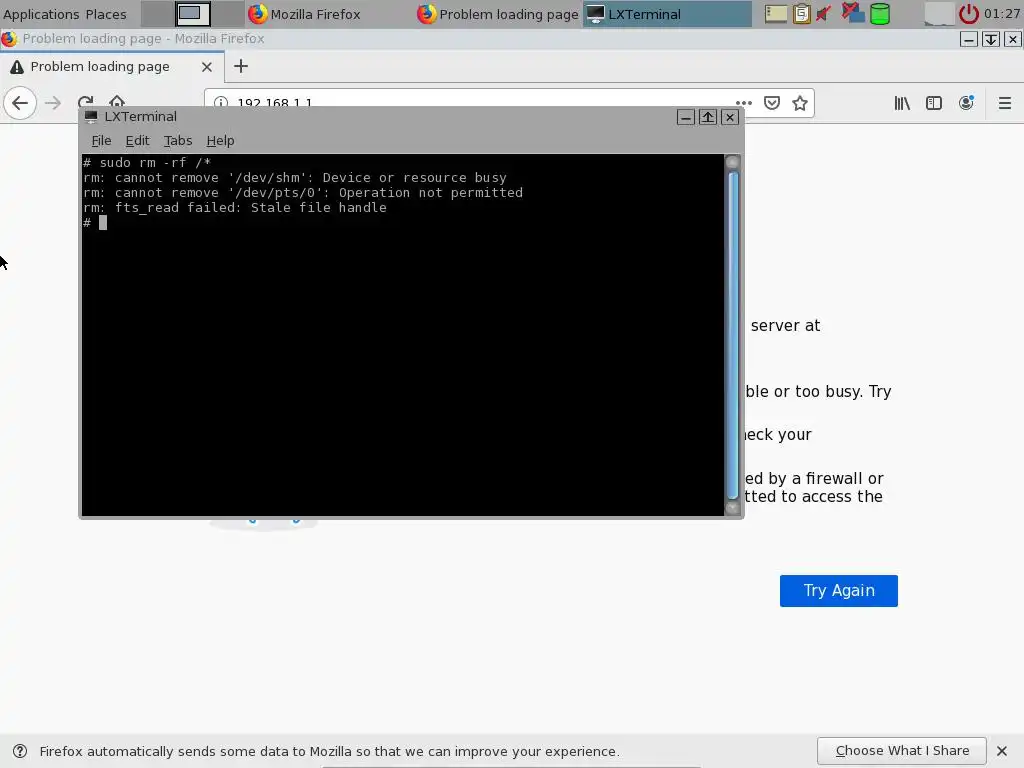Viewport: 1024px width, 768px height.
Task: Dismiss the Firefox data notification bar
Action: (1002, 750)
